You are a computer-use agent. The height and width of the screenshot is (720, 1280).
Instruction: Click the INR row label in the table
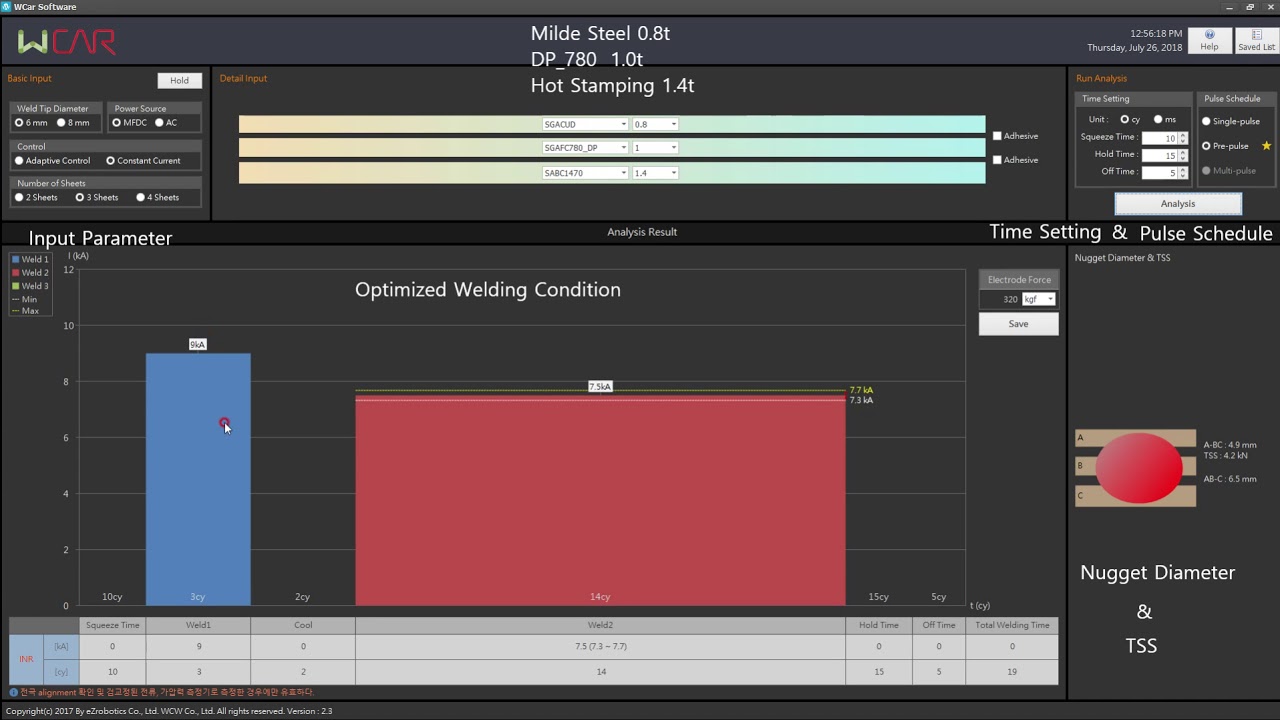[26, 660]
